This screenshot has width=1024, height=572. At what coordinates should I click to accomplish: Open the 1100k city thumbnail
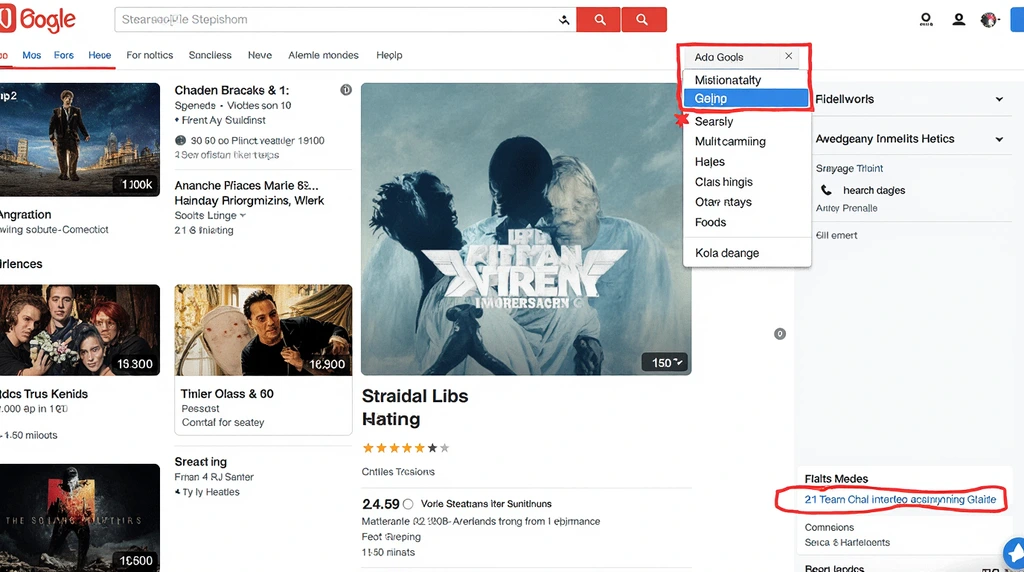[80, 140]
